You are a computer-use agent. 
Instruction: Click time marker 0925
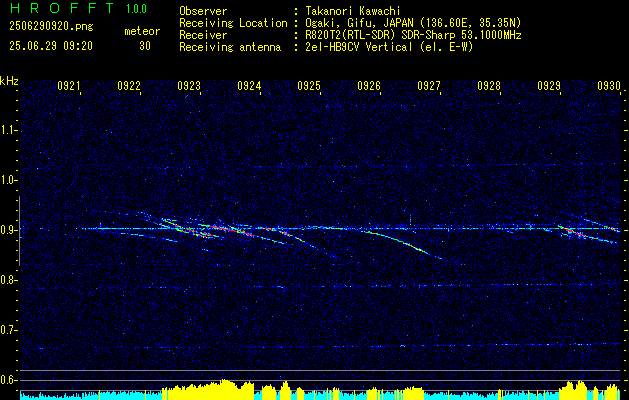pos(309,86)
